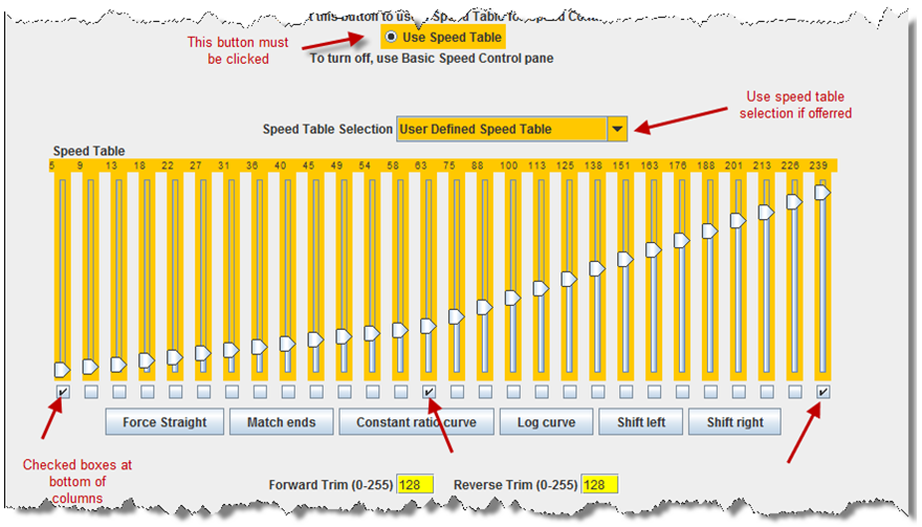The image size is (922, 527).
Task: Click the Reverse Trim value field
Action: (x=597, y=485)
